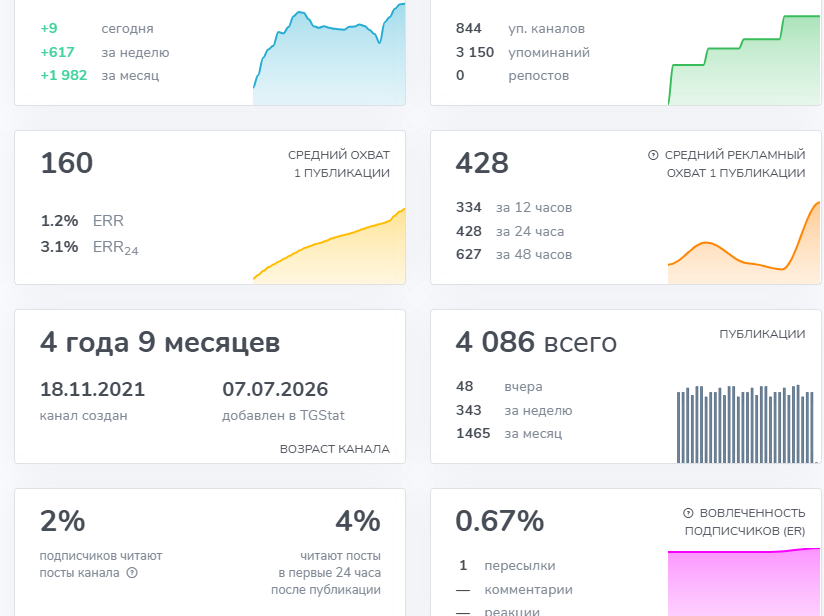
Task: Click 'подписчиков читают посты канала' text
Action: tap(101, 564)
